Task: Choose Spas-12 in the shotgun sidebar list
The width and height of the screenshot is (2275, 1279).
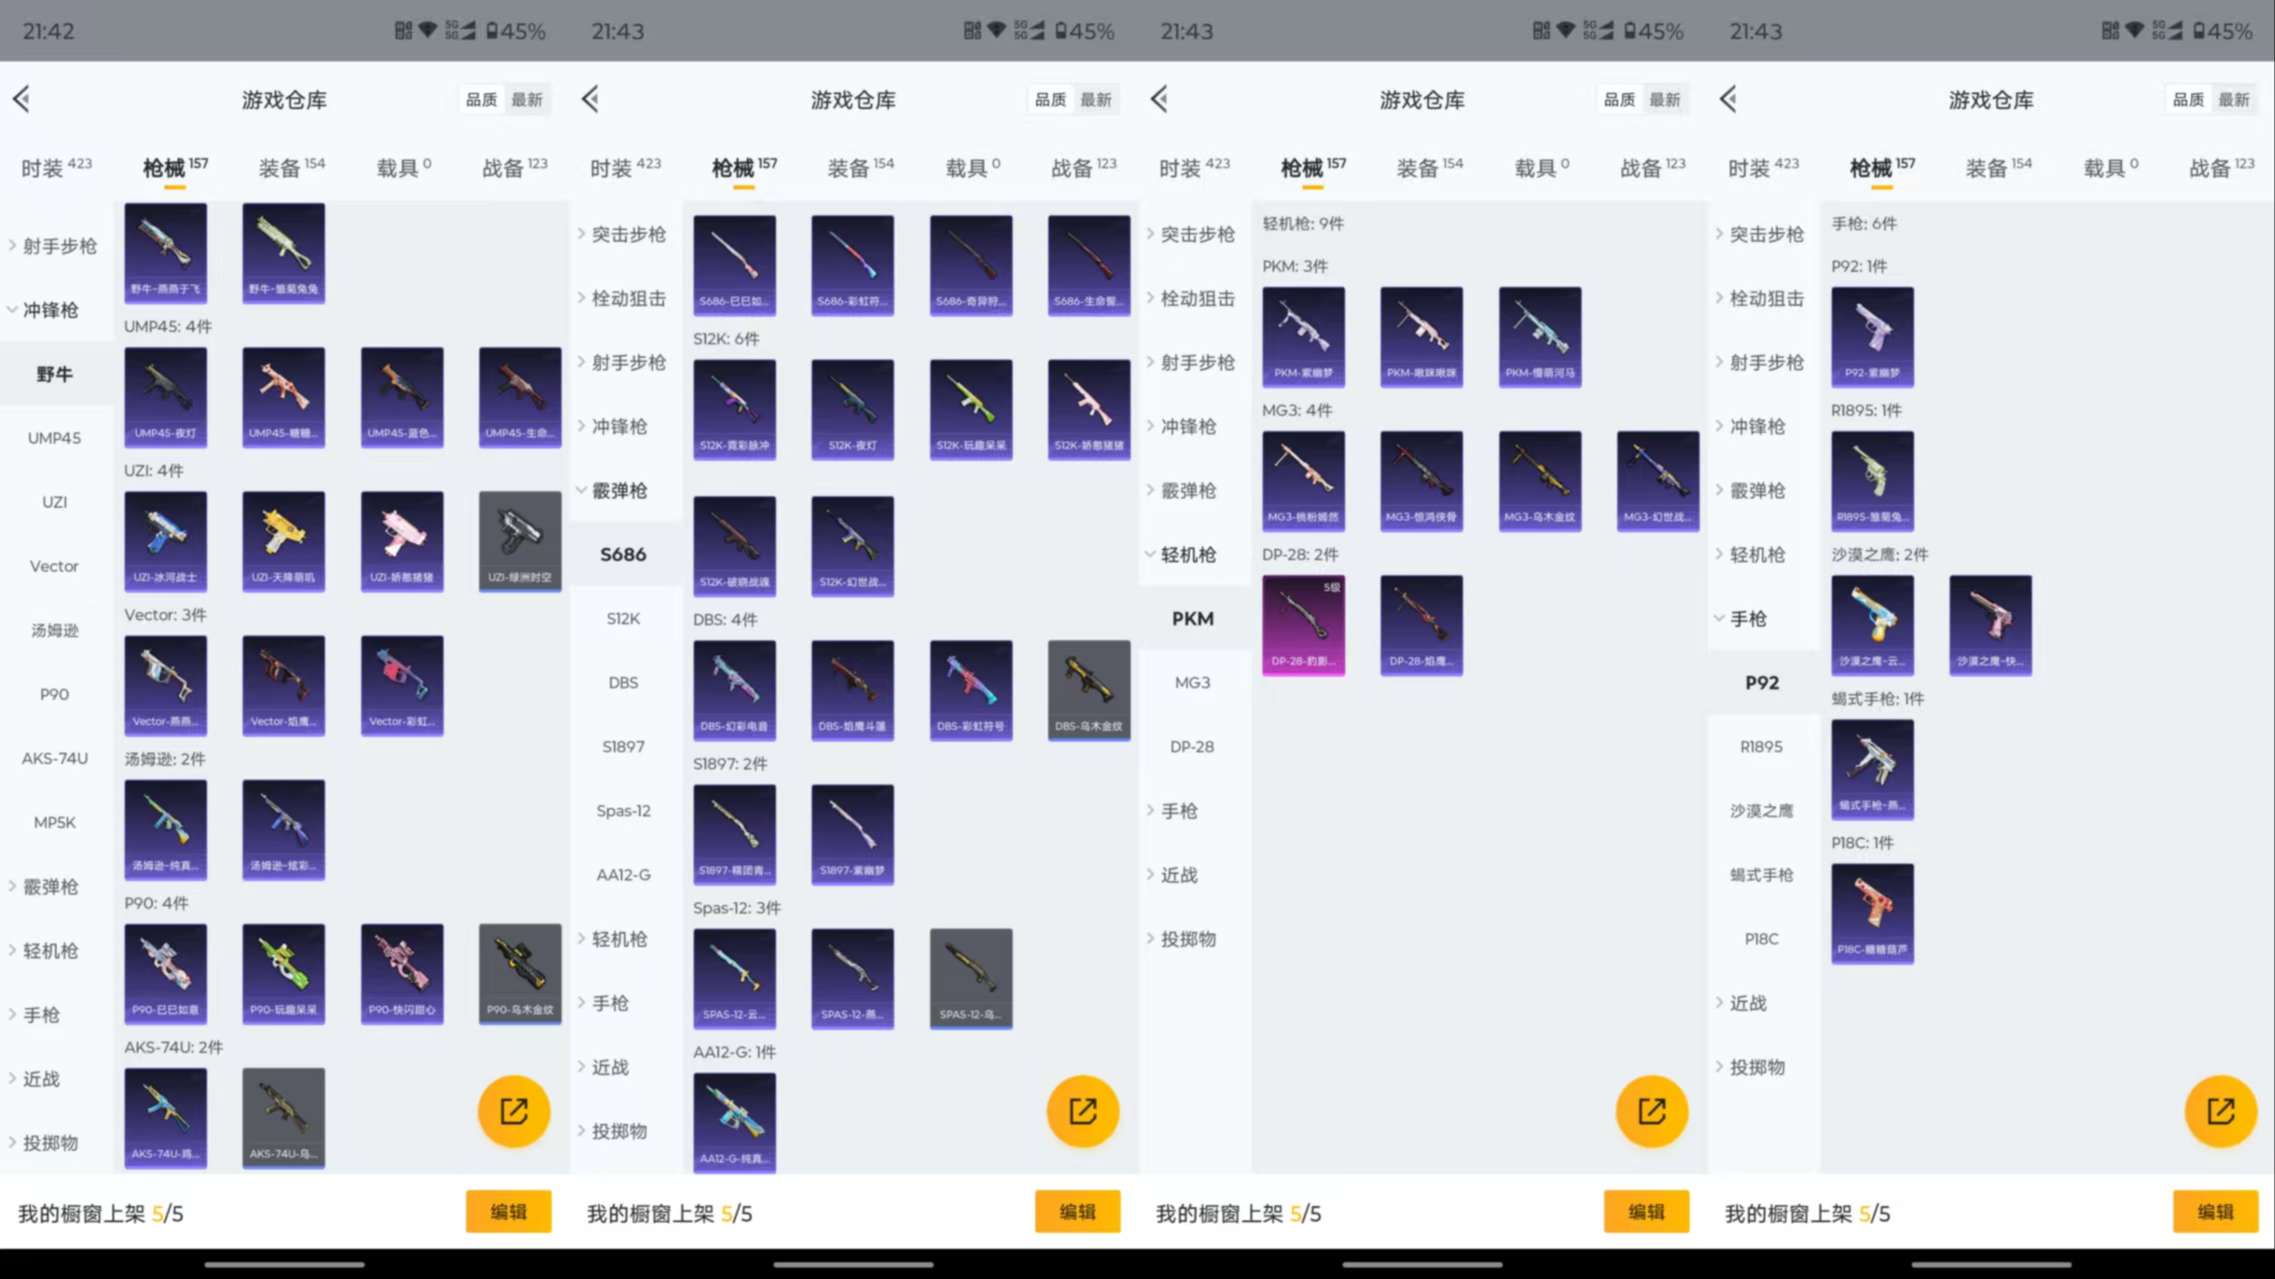Action: coord(623,810)
